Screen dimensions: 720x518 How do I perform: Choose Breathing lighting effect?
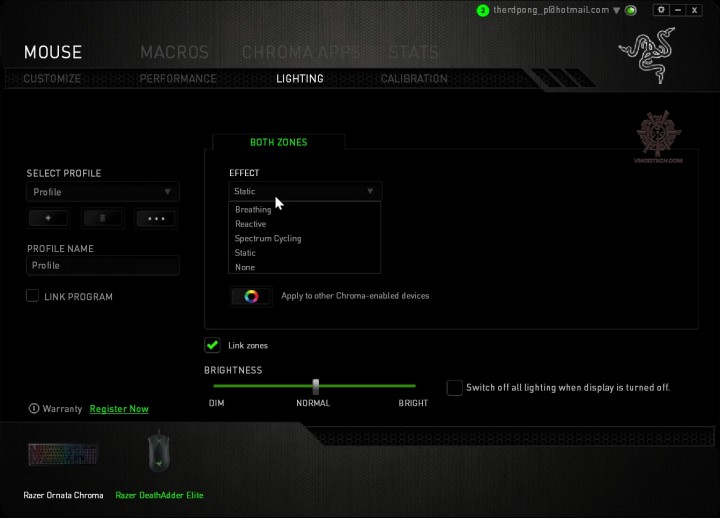(x=304, y=209)
